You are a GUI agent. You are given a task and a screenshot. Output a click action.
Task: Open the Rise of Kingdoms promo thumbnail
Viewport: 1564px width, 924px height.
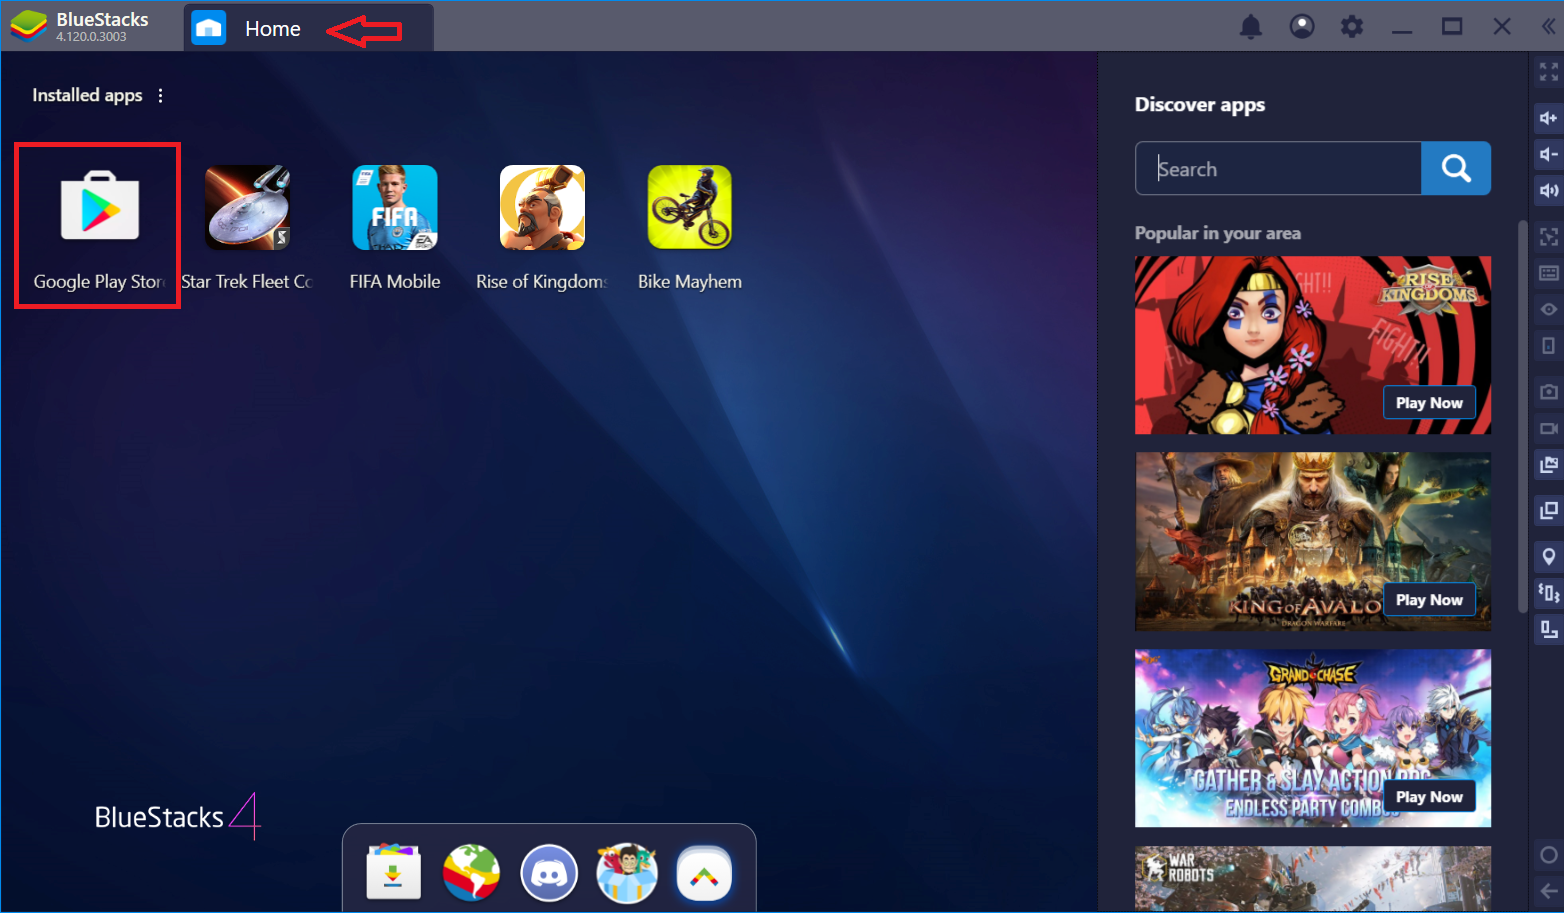pyautogui.click(x=1312, y=345)
